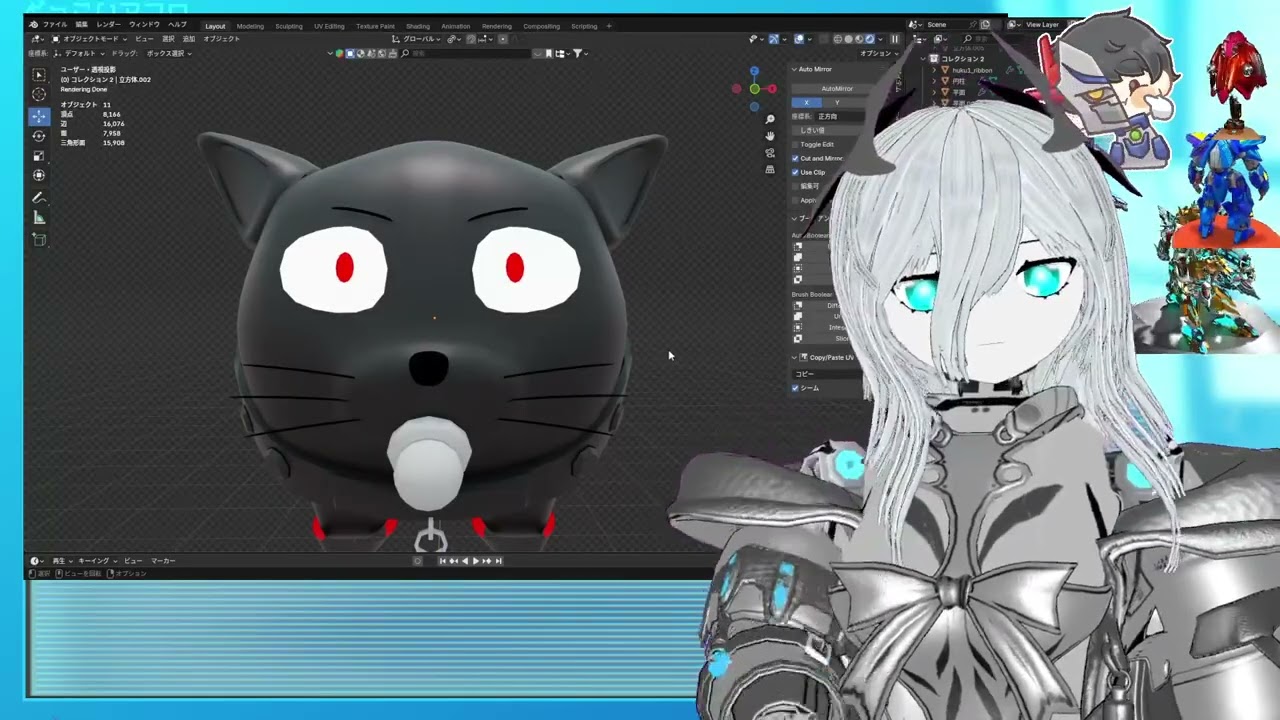
Task: Open the ファイル menu
Action: click(x=55, y=25)
